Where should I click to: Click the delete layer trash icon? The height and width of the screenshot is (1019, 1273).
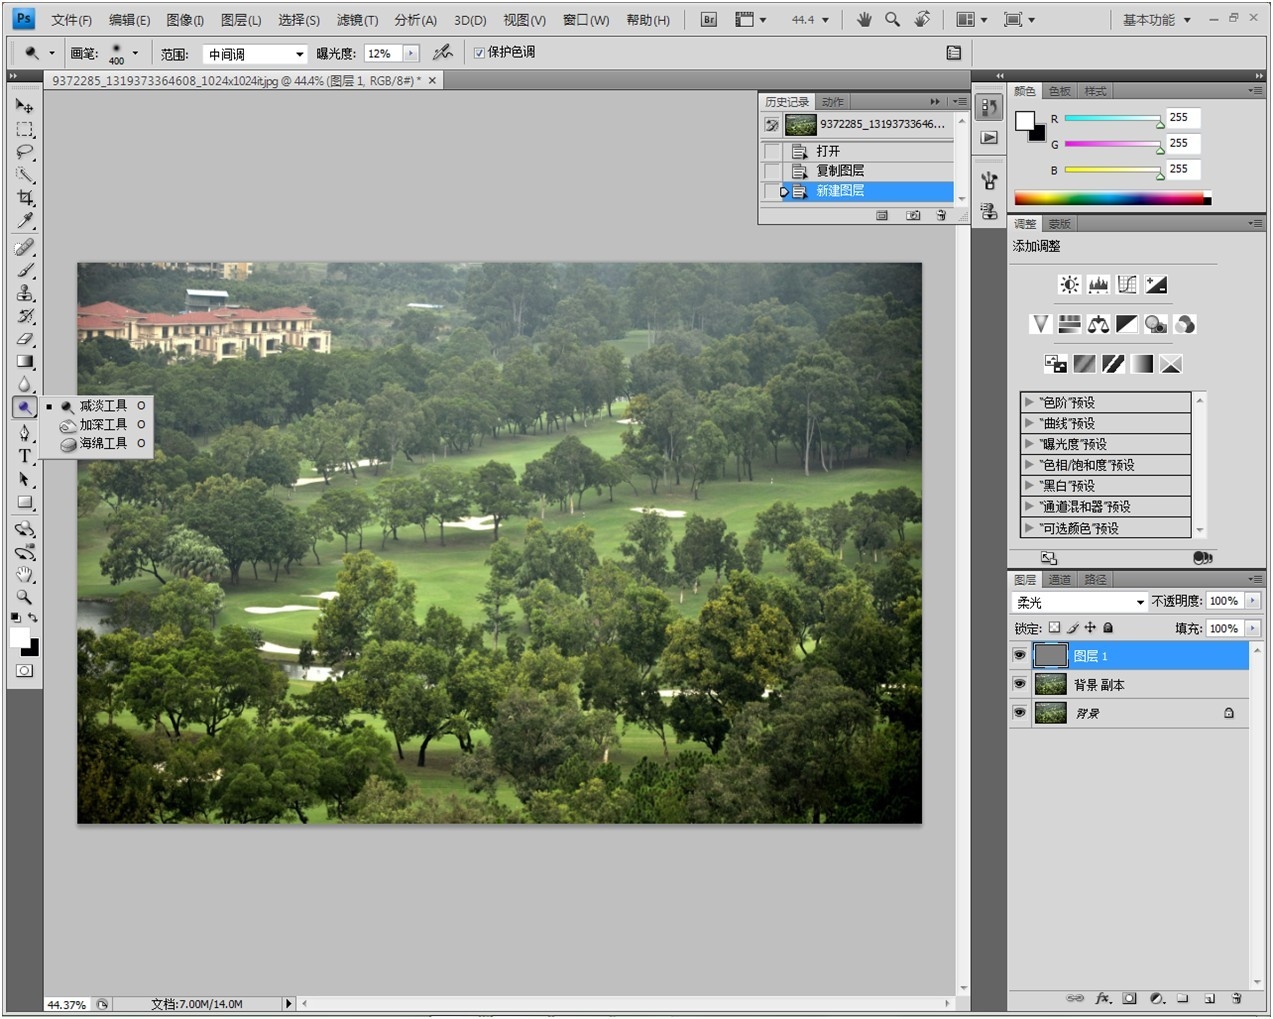pos(1236,998)
